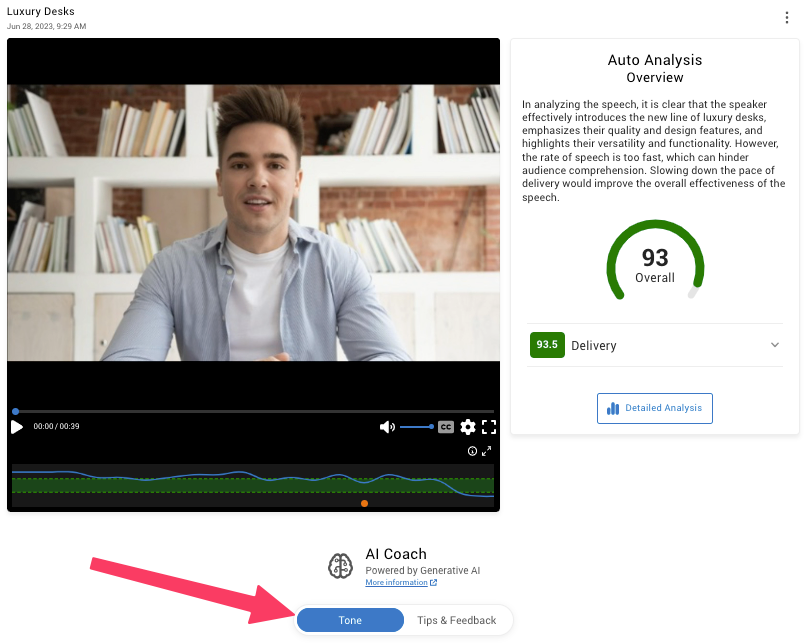Select the bar chart icon in Detailed Analysis
808x644 pixels.
611,408
